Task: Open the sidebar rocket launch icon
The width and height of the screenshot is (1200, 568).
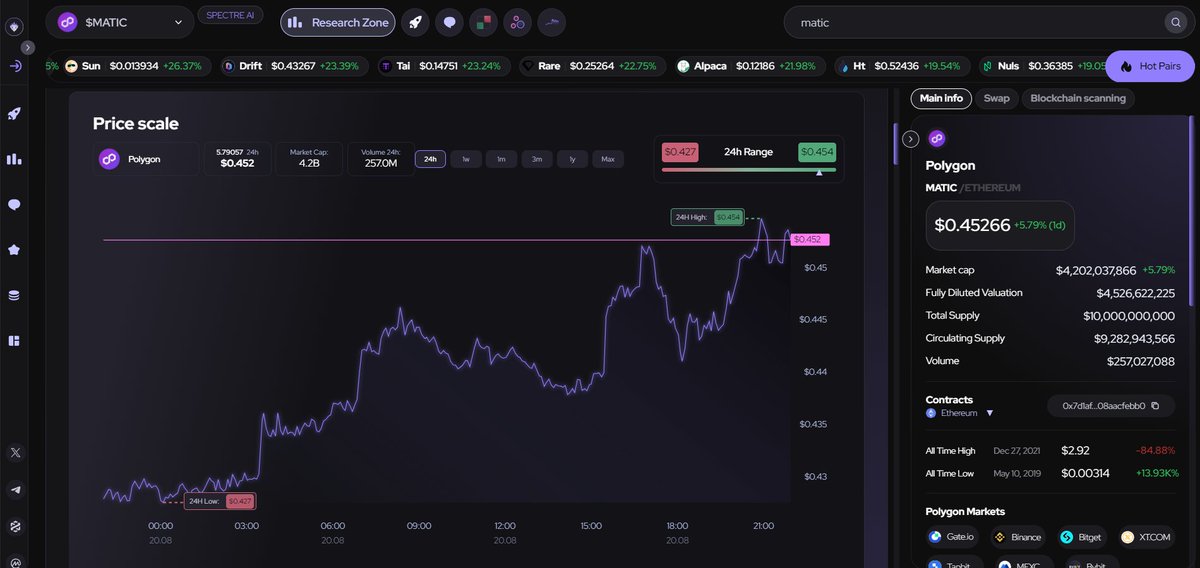Action: (14, 113)
